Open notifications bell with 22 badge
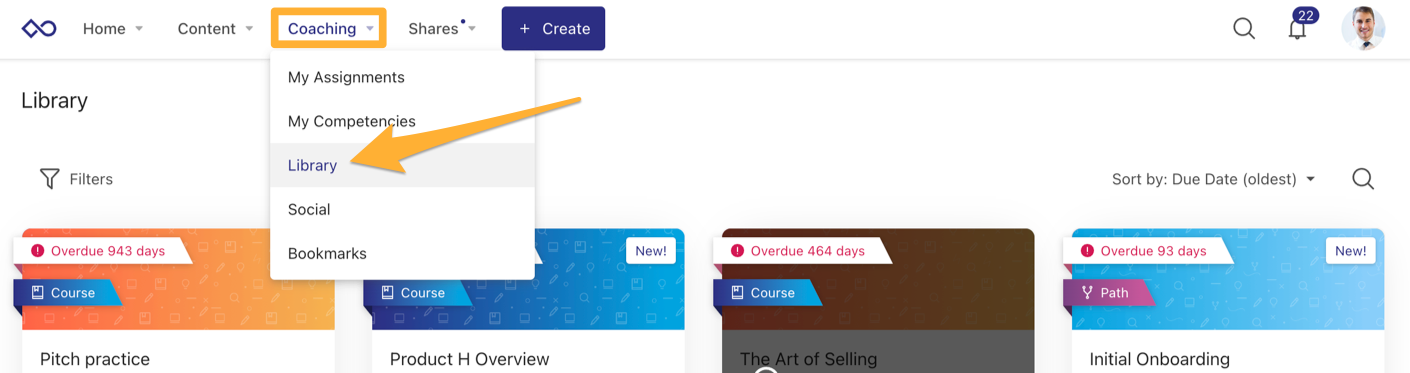1410x373 pixels. point(1298,28)
